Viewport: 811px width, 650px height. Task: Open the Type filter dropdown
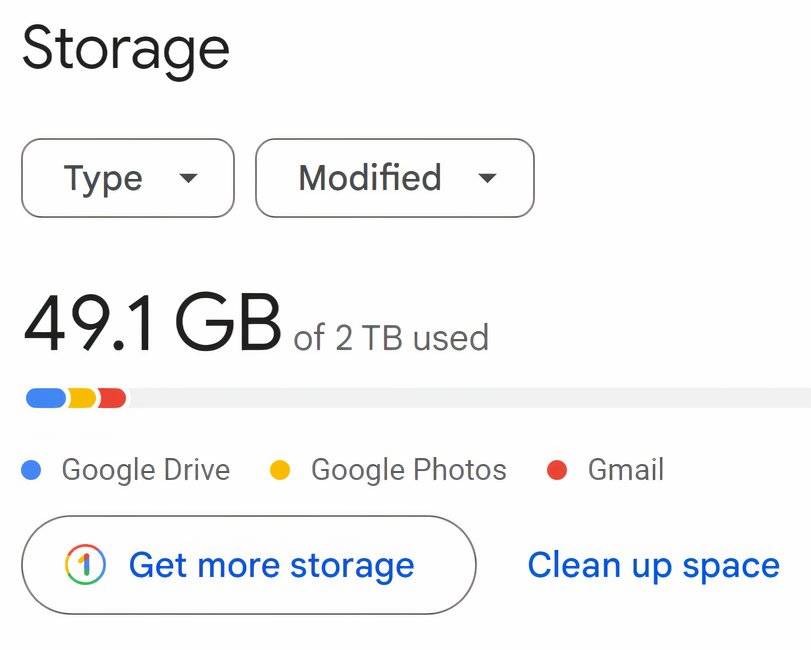tap(127, 178)
